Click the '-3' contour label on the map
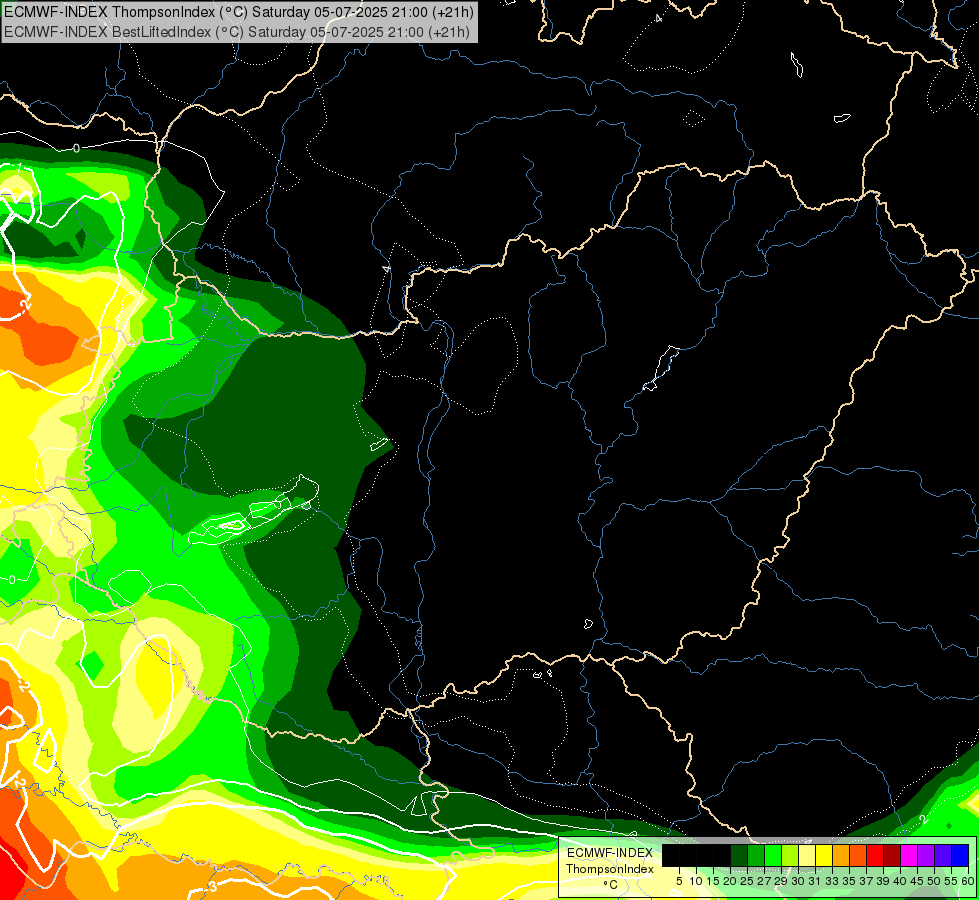The height and width of the screenshot is (900, 979). 212,887
